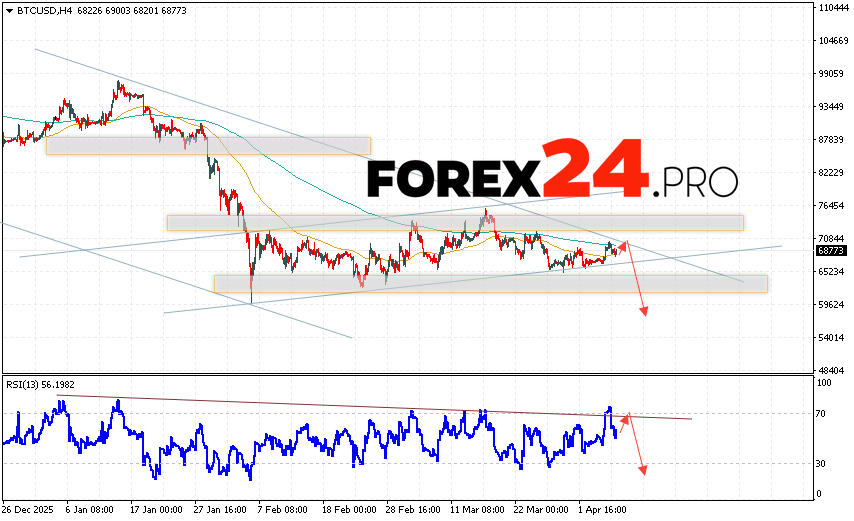Click the red downward forecast arrow on price chart

[636, 280]
